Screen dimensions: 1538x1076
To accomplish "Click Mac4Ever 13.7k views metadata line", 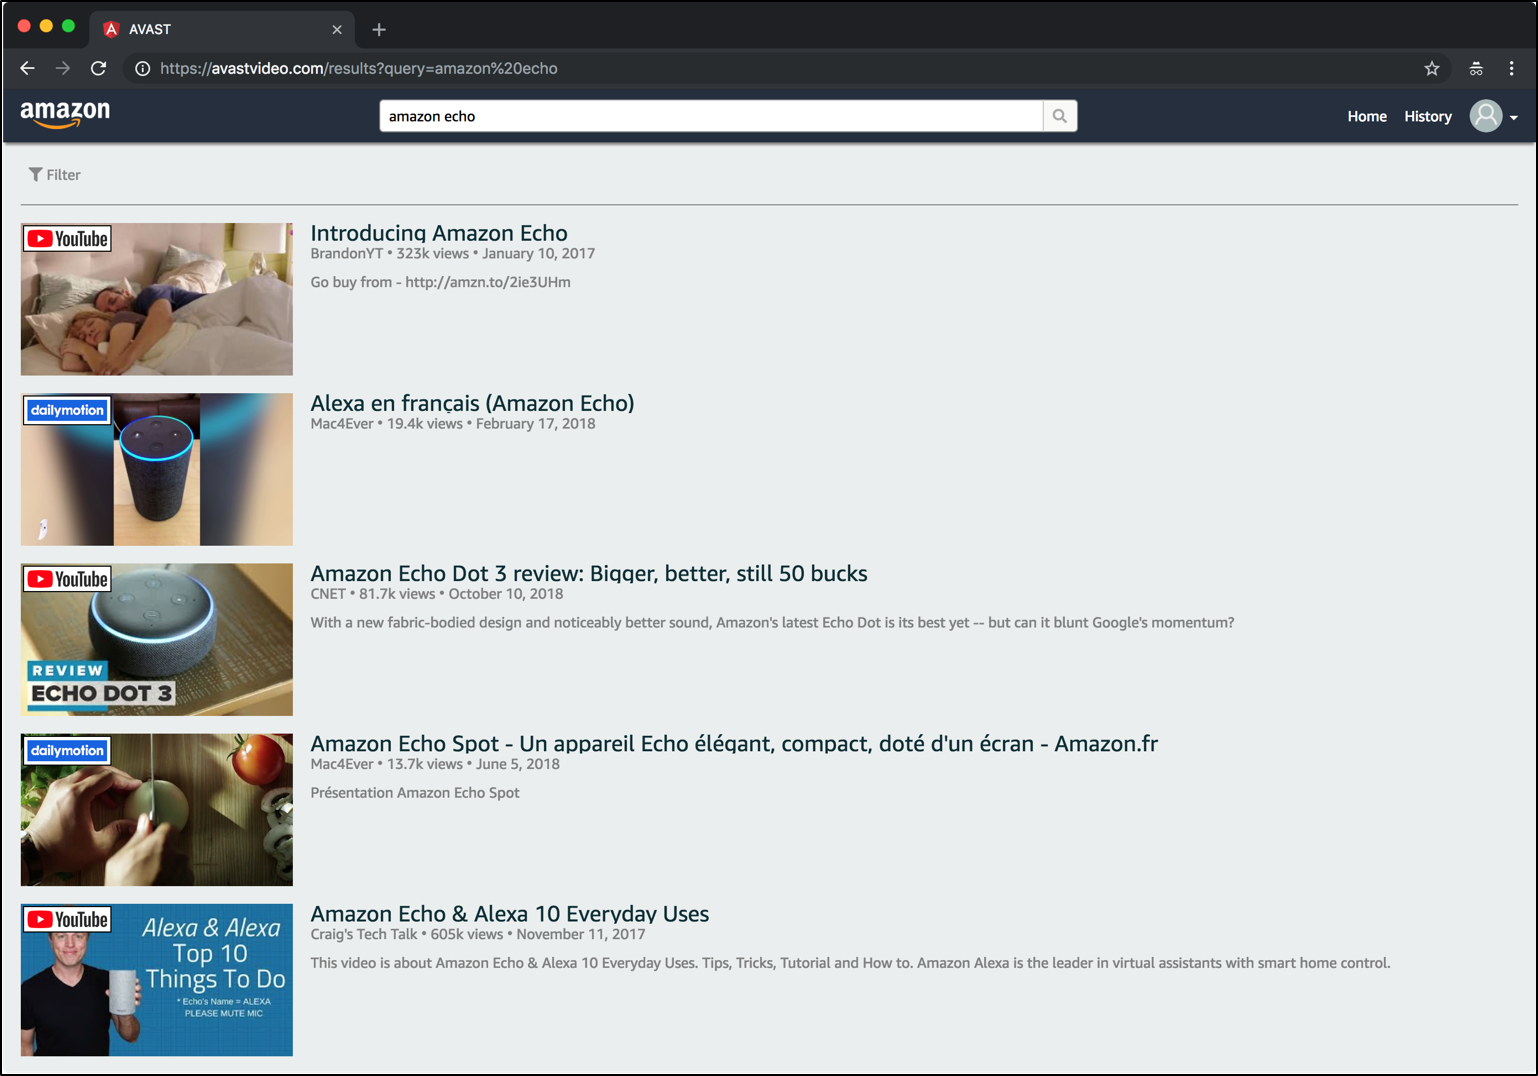I will click(x=434, y=764).
